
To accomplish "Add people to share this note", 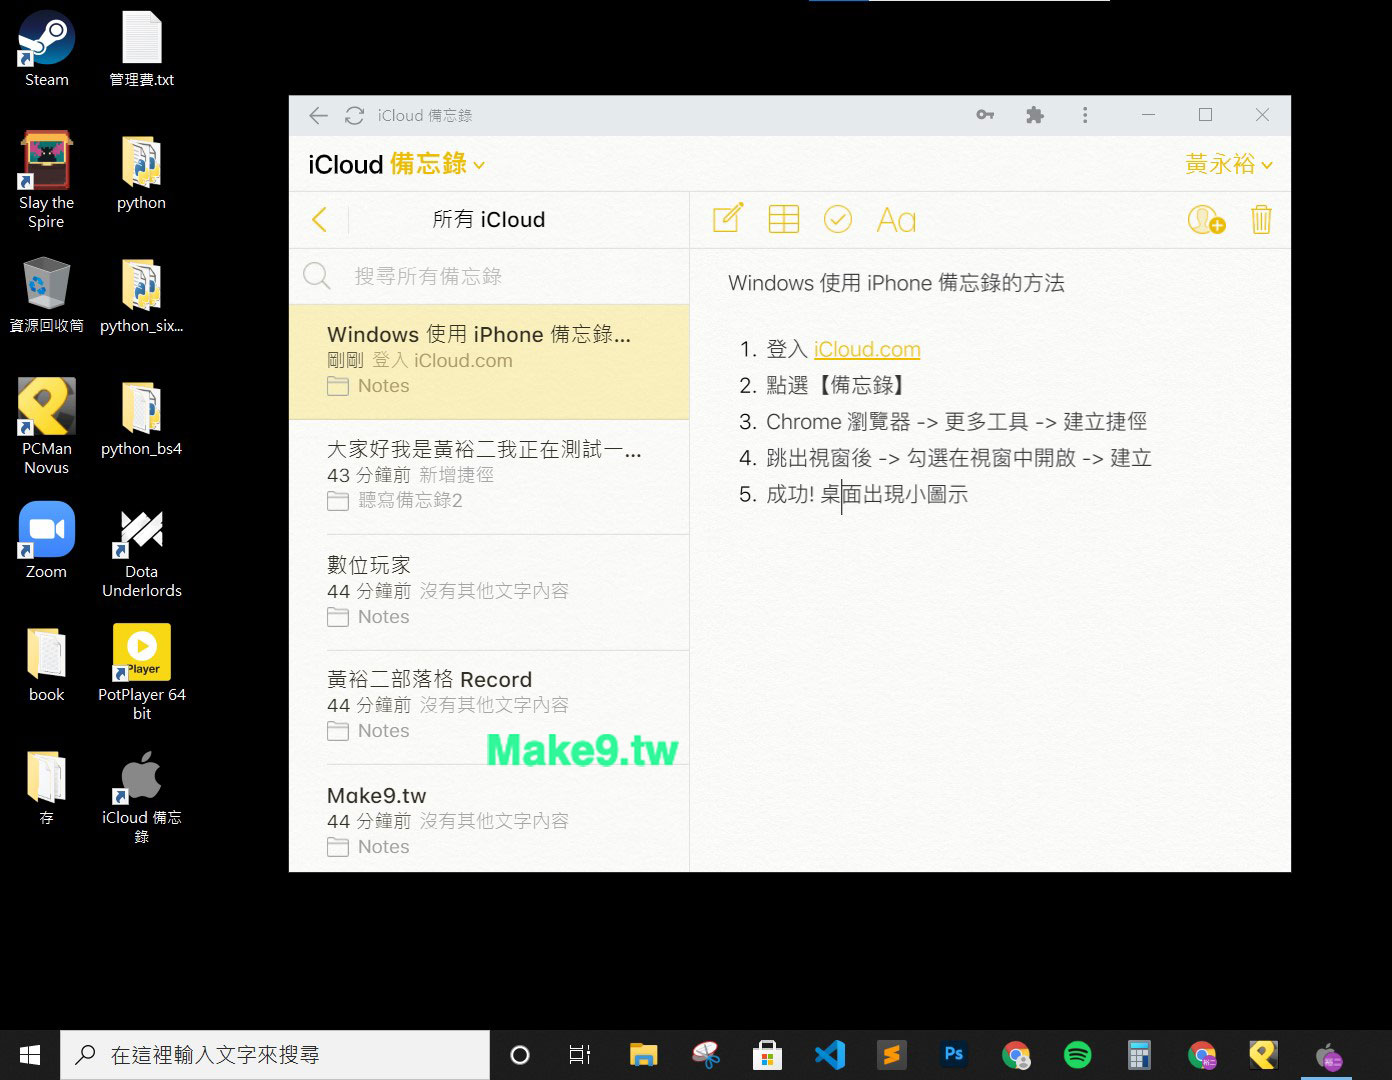I will (x=1206, y=219).
